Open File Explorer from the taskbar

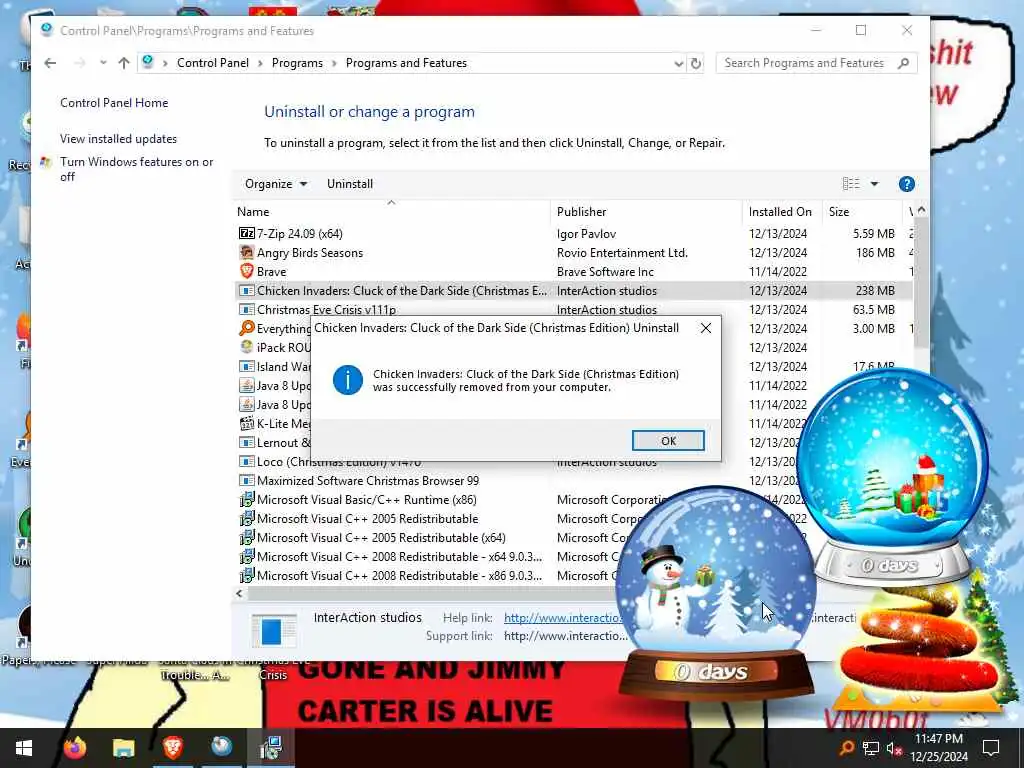123,748
